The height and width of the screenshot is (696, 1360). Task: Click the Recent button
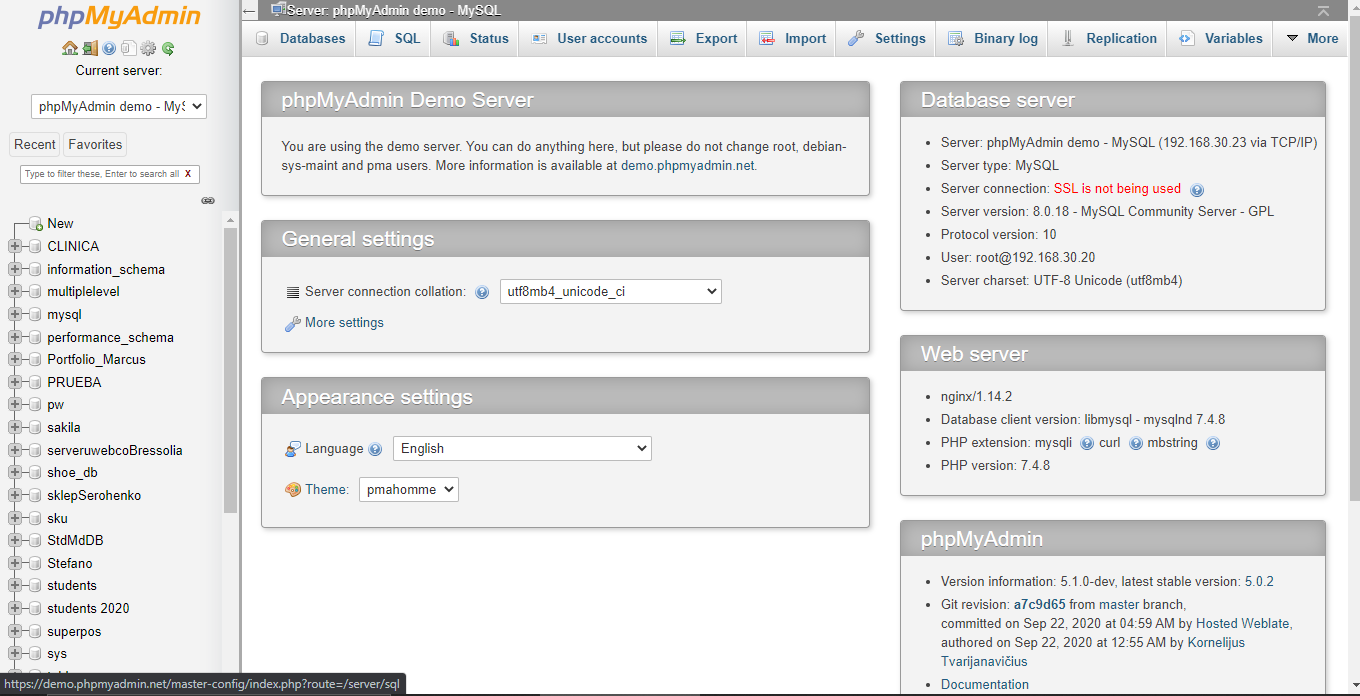35,144
